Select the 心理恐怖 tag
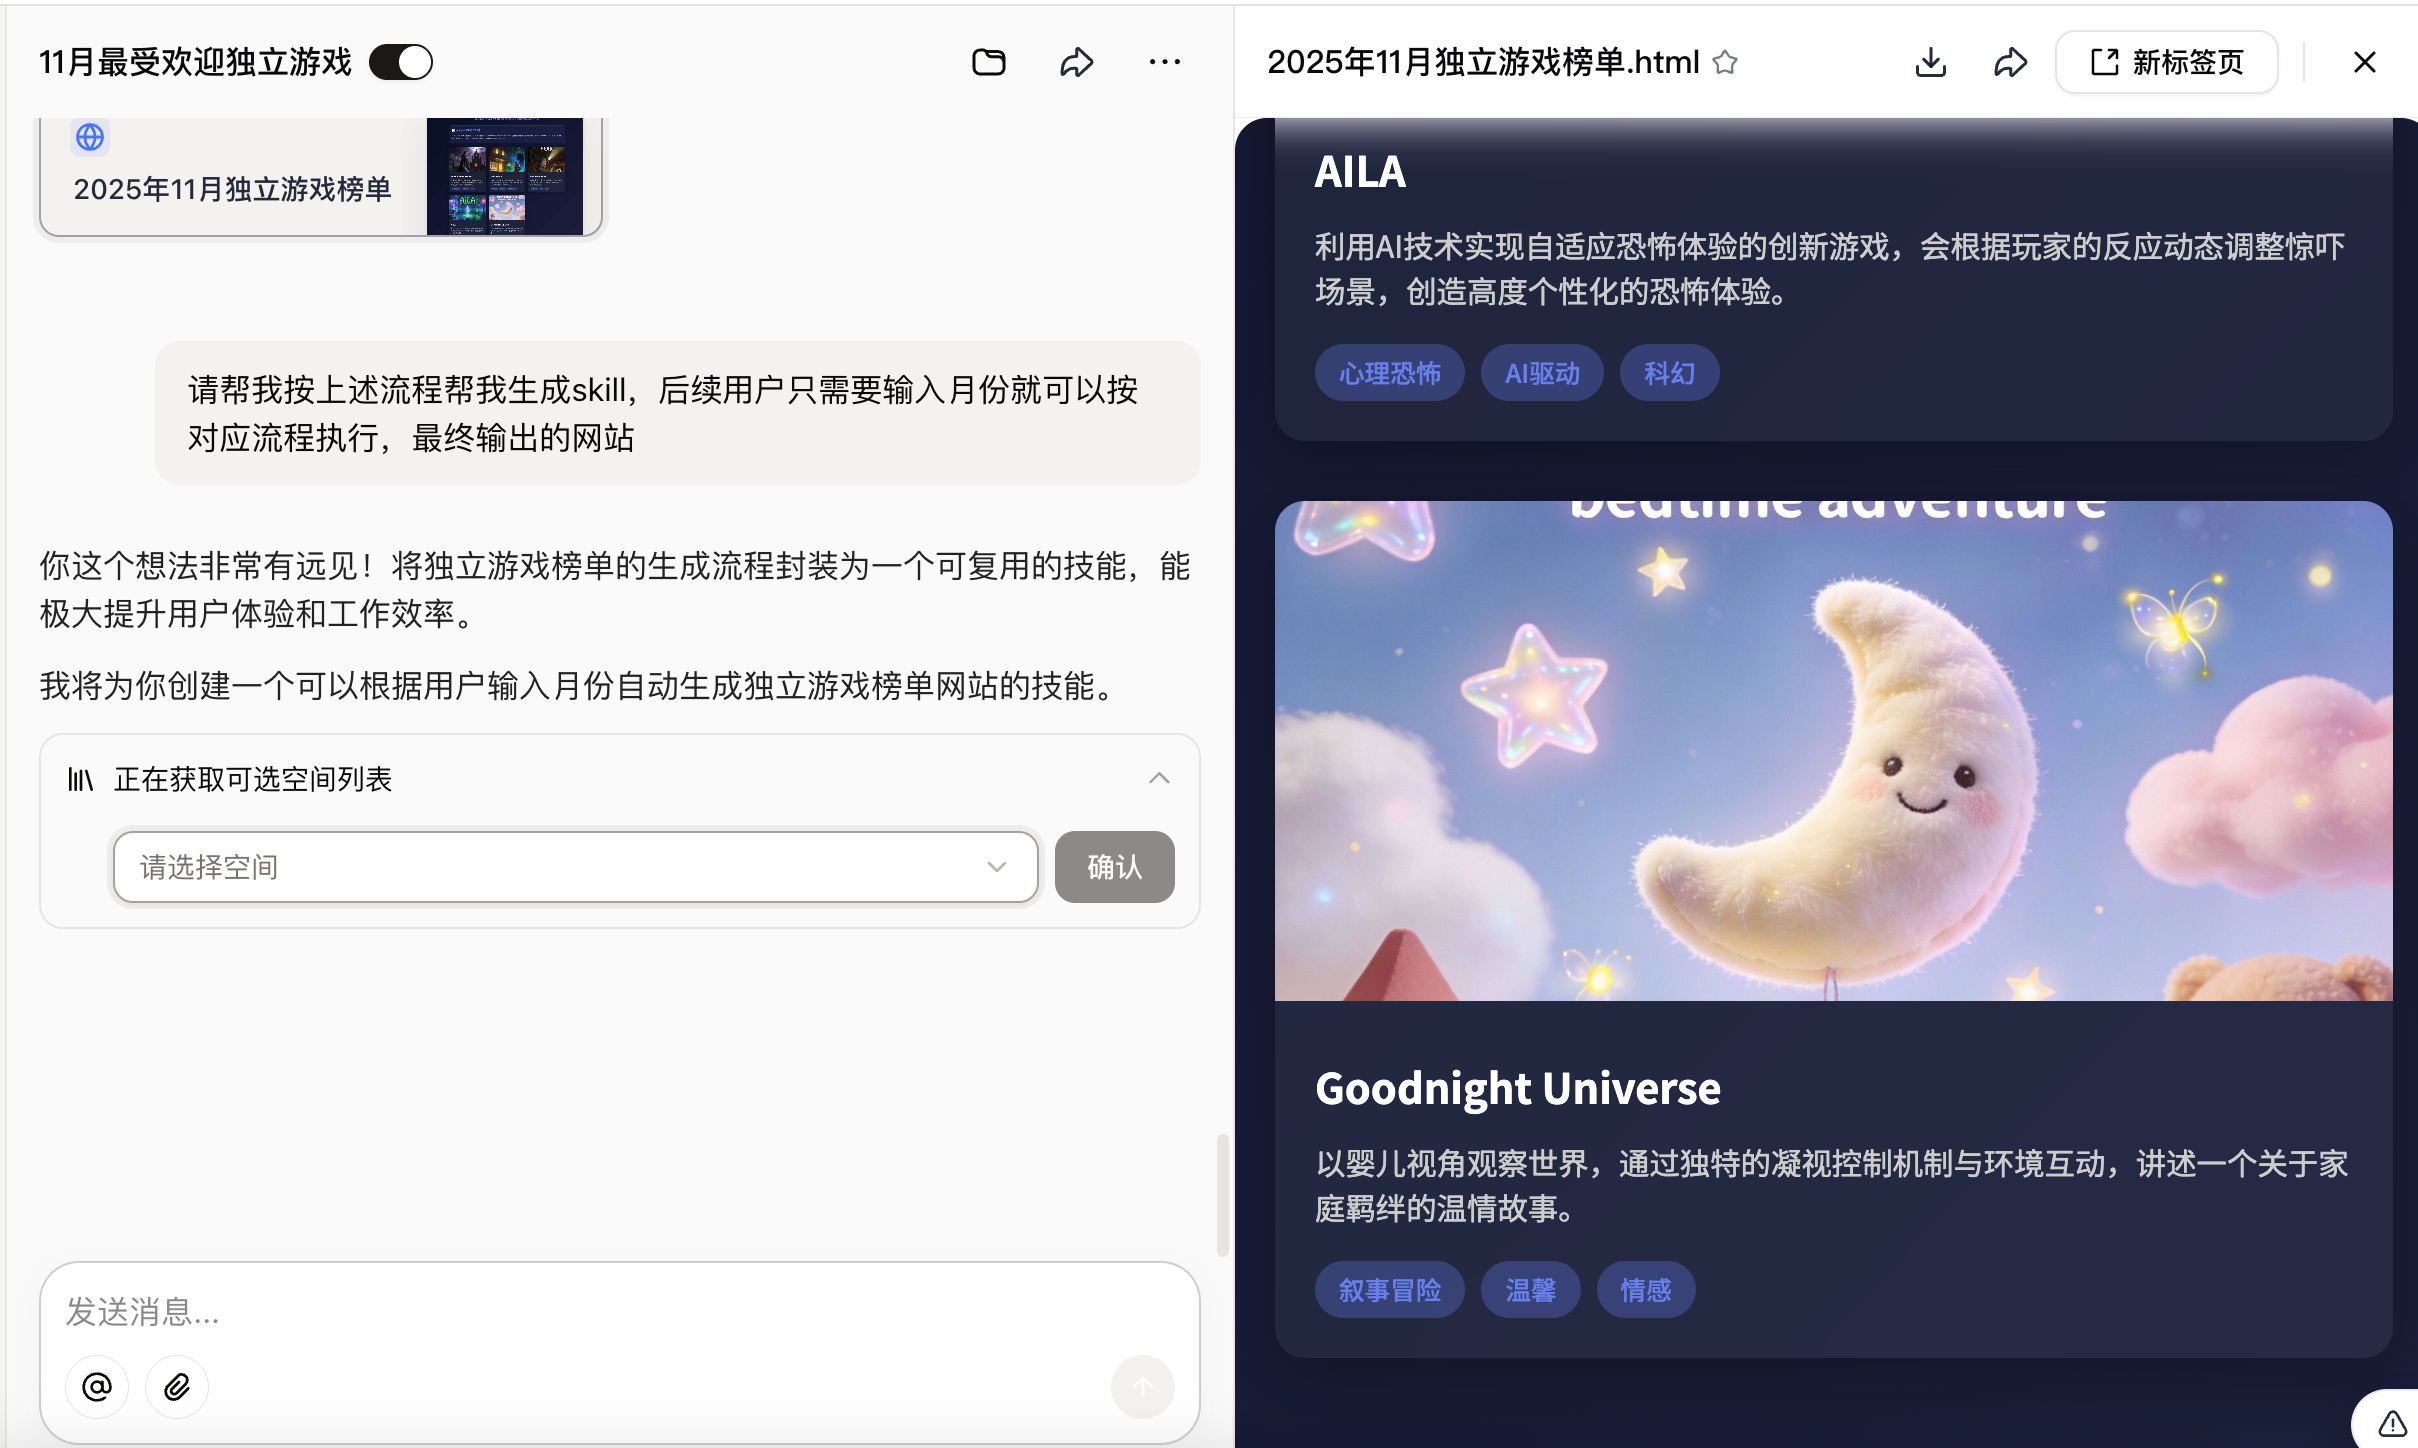 [1389, 373]
